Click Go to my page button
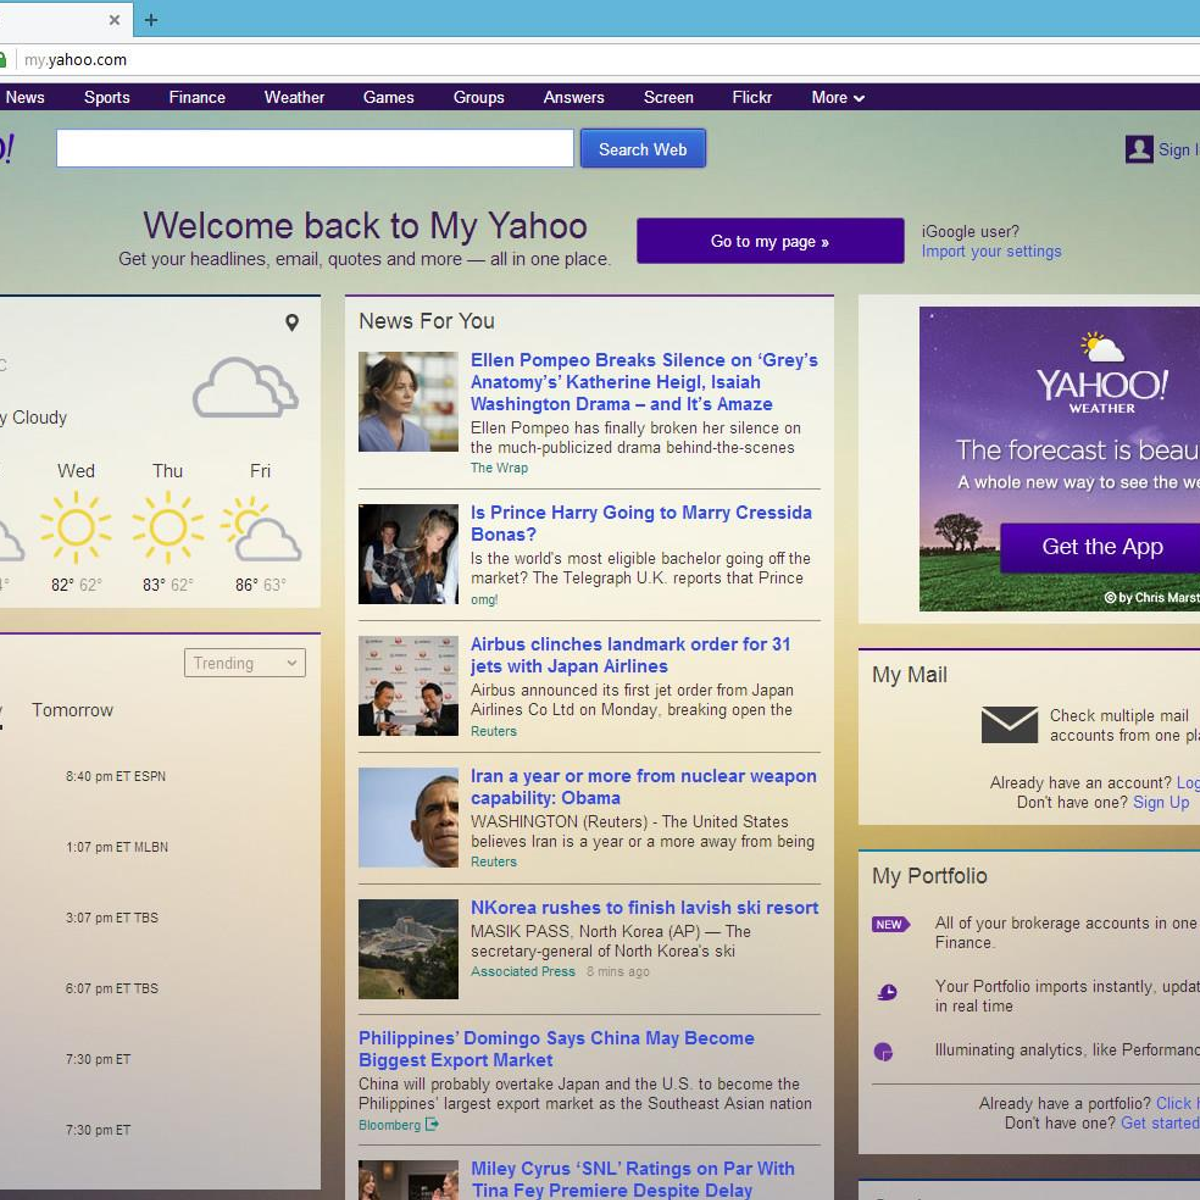Image resolution: width=1200 pixels, height=1200 pixels. (x=770, y=241)
